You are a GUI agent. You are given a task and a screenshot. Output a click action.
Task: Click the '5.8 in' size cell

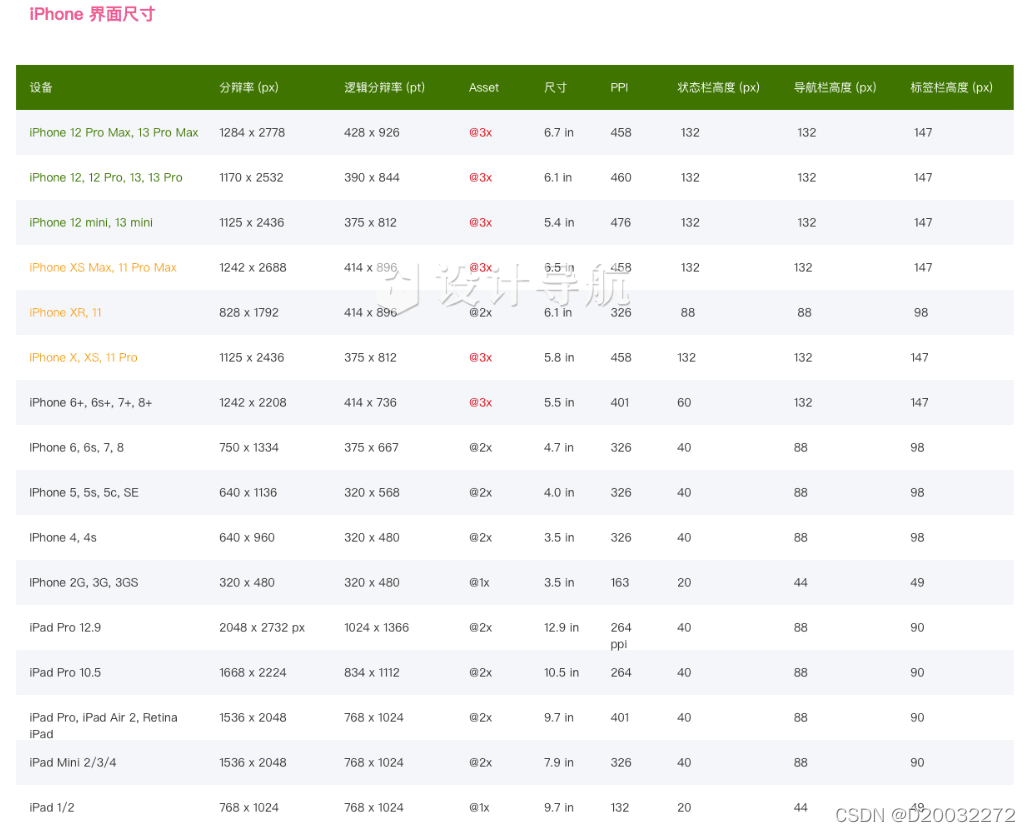tap(558, 357)
